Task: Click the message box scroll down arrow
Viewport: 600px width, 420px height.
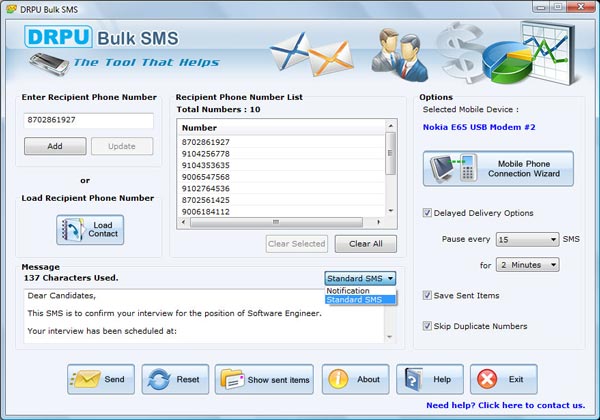Action: pos(390,337)
